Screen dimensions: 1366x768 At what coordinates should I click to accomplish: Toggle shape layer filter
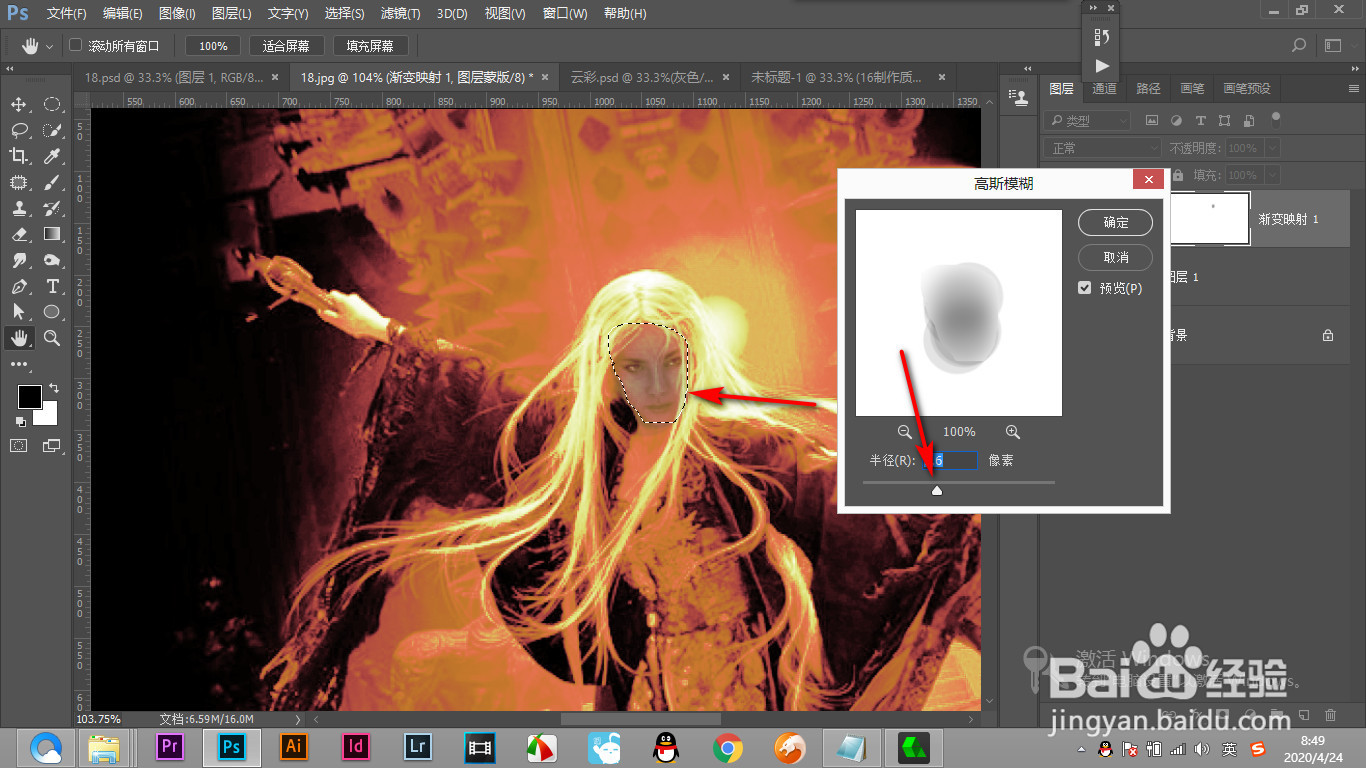(1223, 120)
